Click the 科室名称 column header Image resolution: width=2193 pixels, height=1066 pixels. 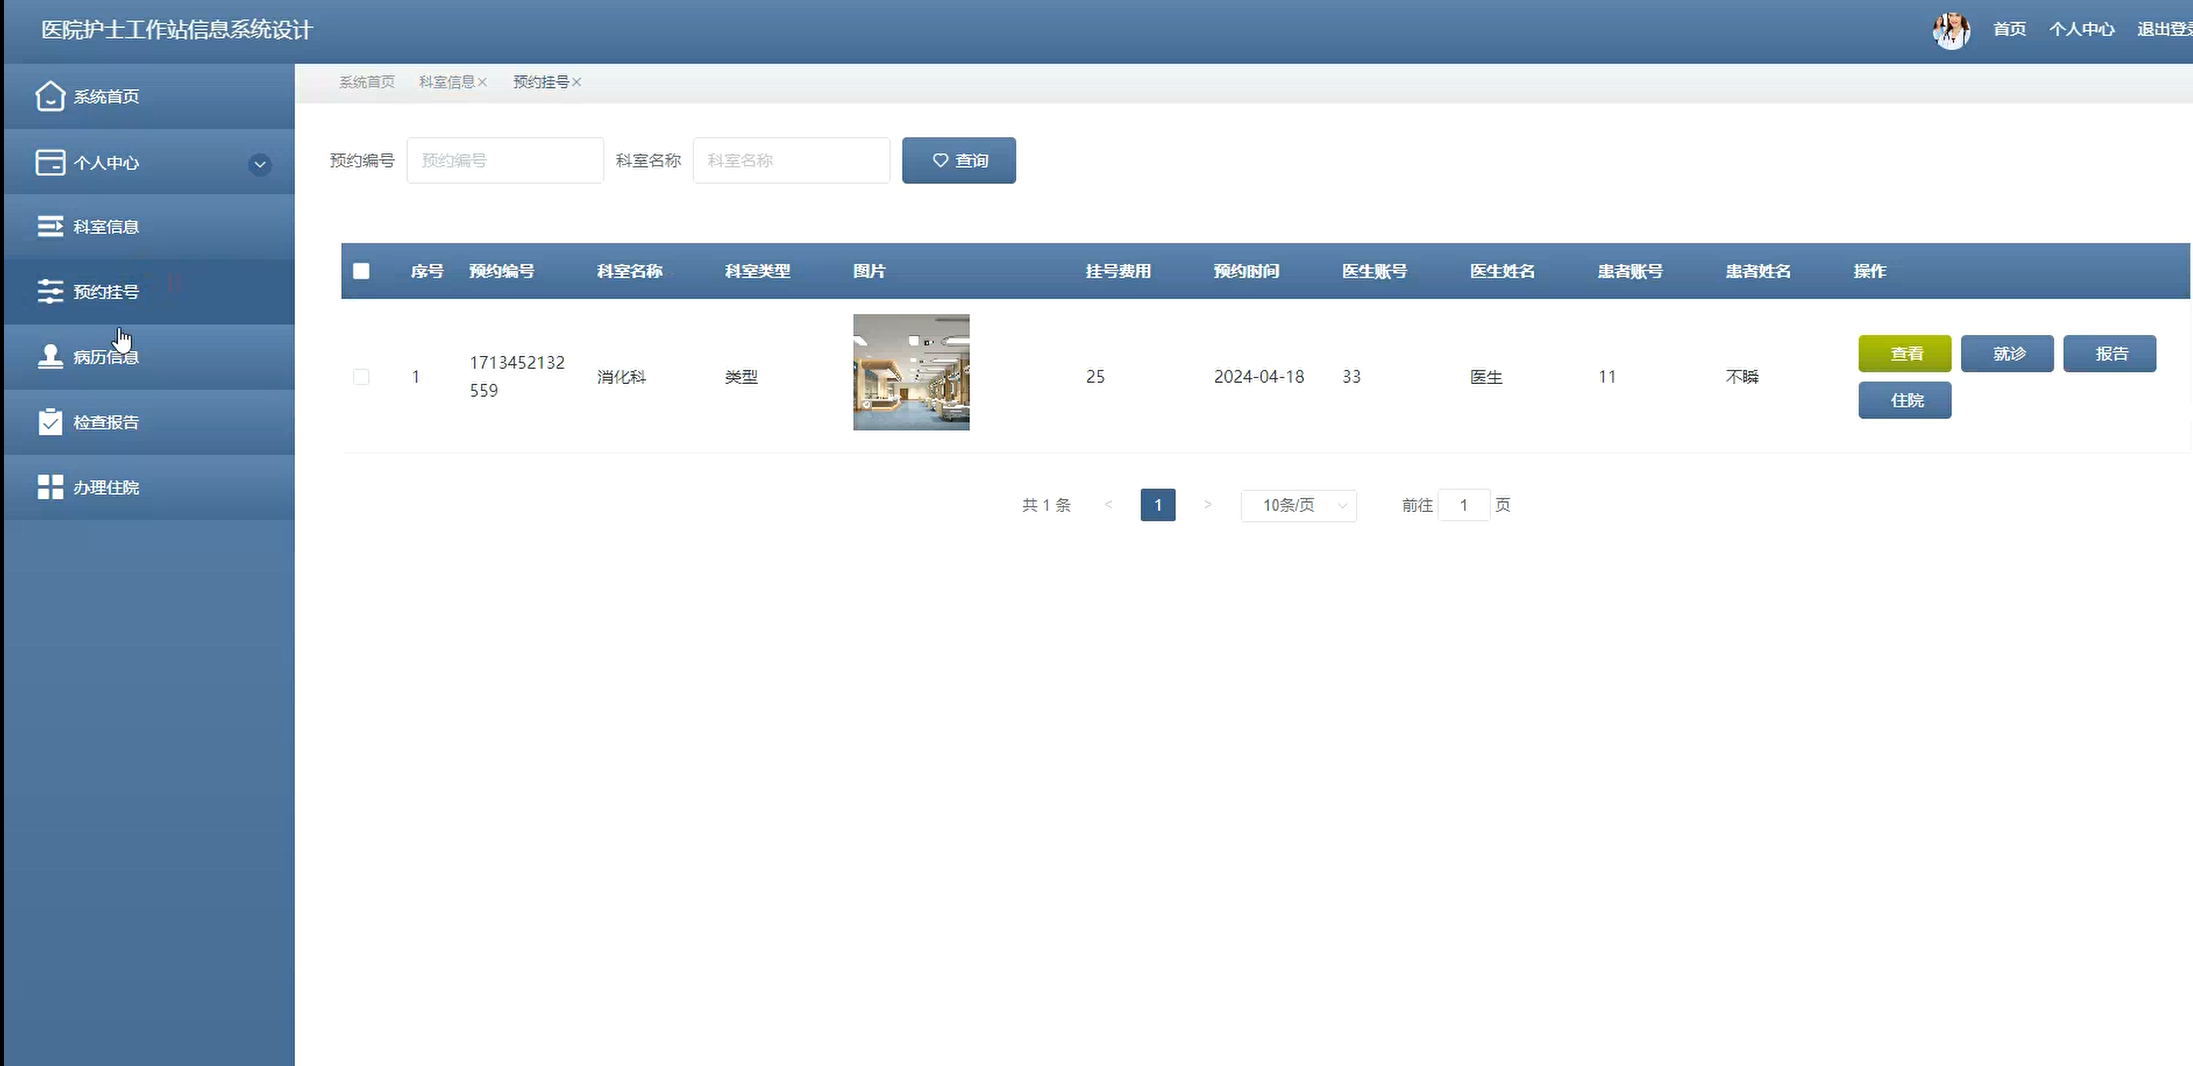[x=629, y=271]
